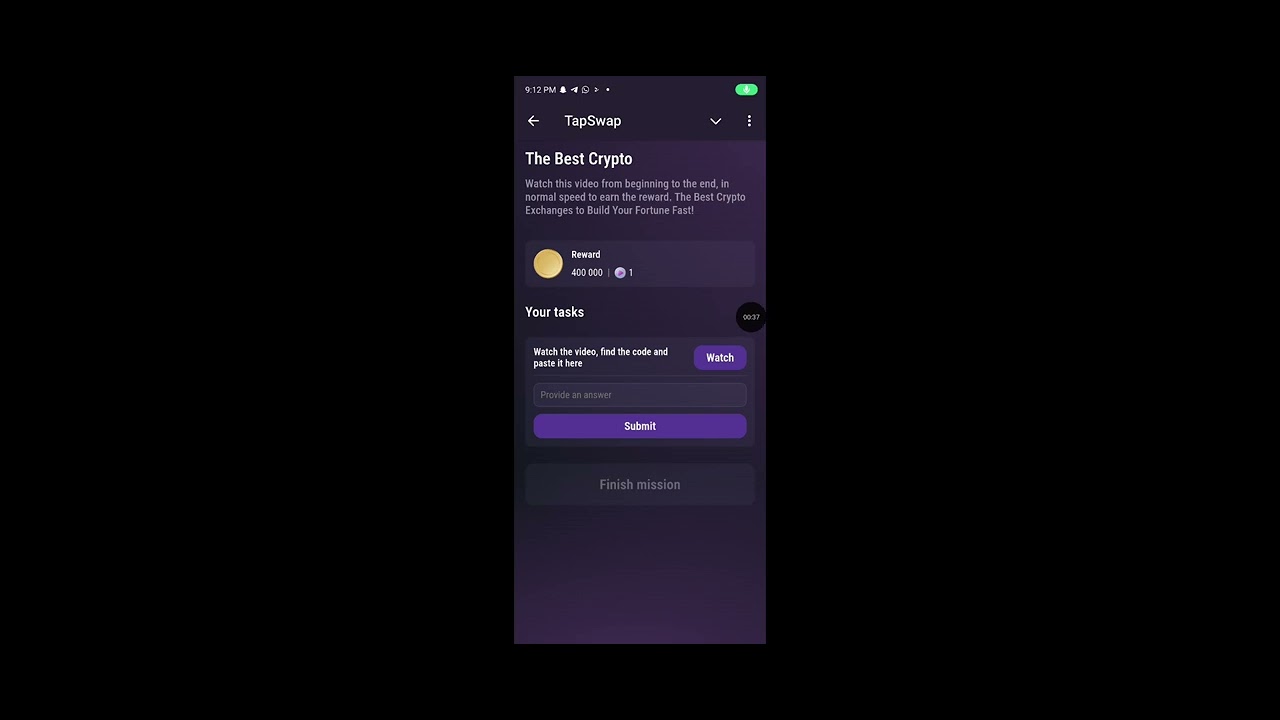Click the Finish mission button
Screen dimensions: 1280x720
coord(640,484)
